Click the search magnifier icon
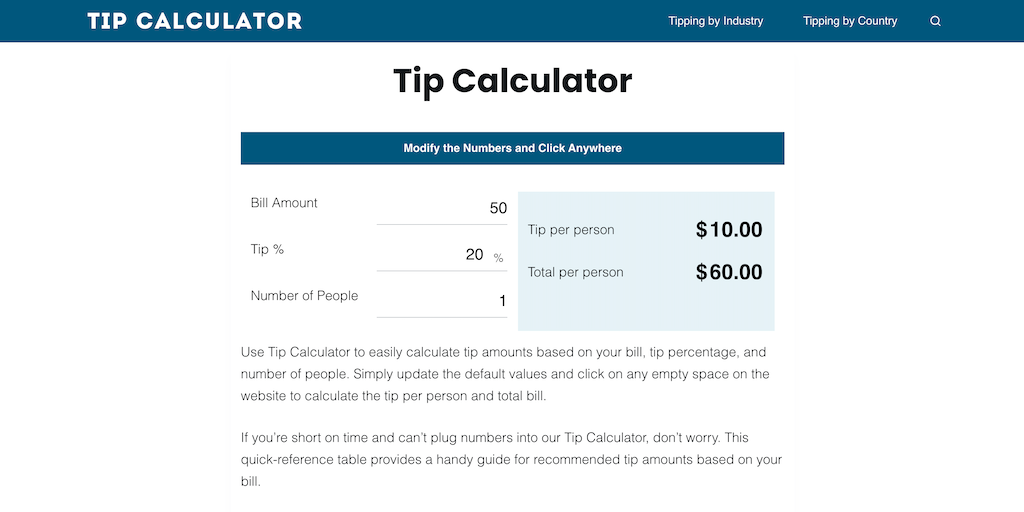 (x=935, y=21)
